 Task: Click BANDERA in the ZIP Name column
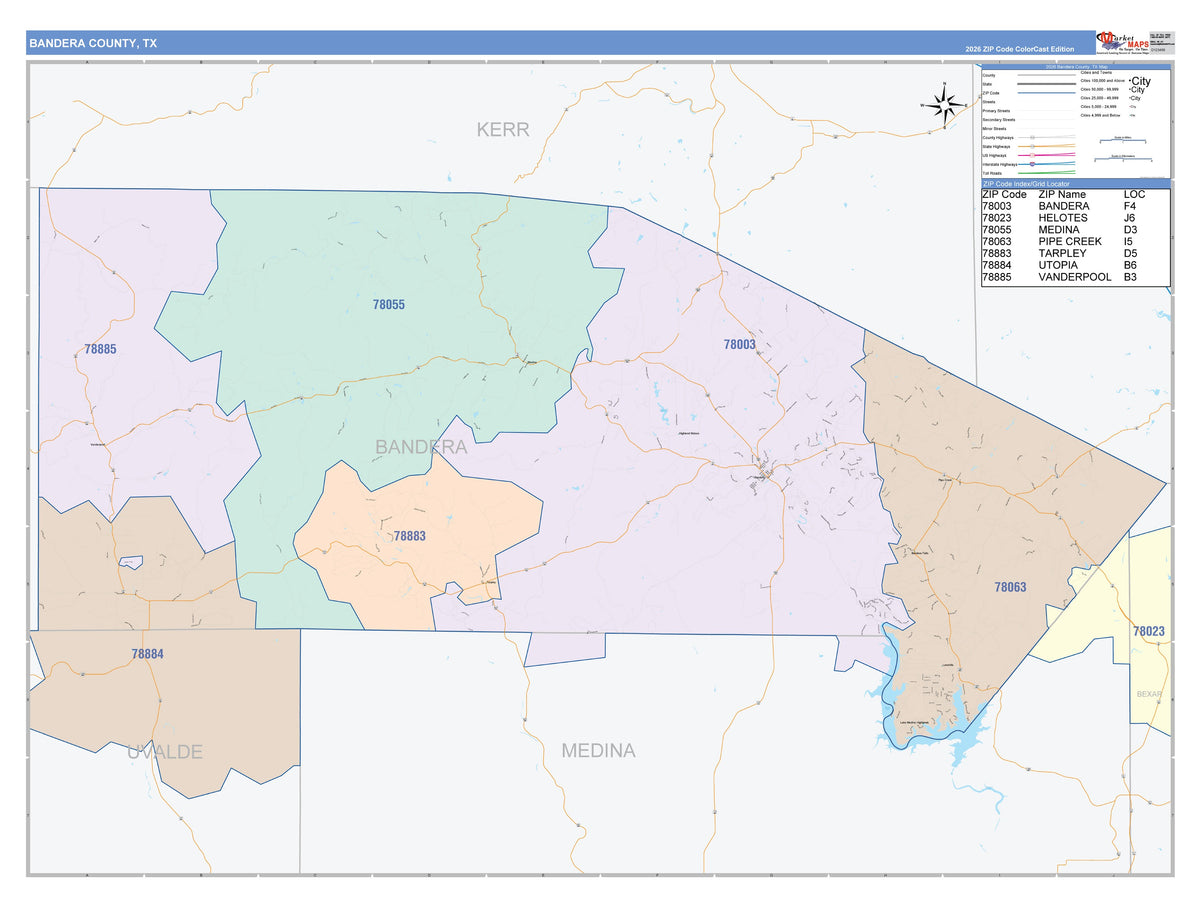point(1065,206)
